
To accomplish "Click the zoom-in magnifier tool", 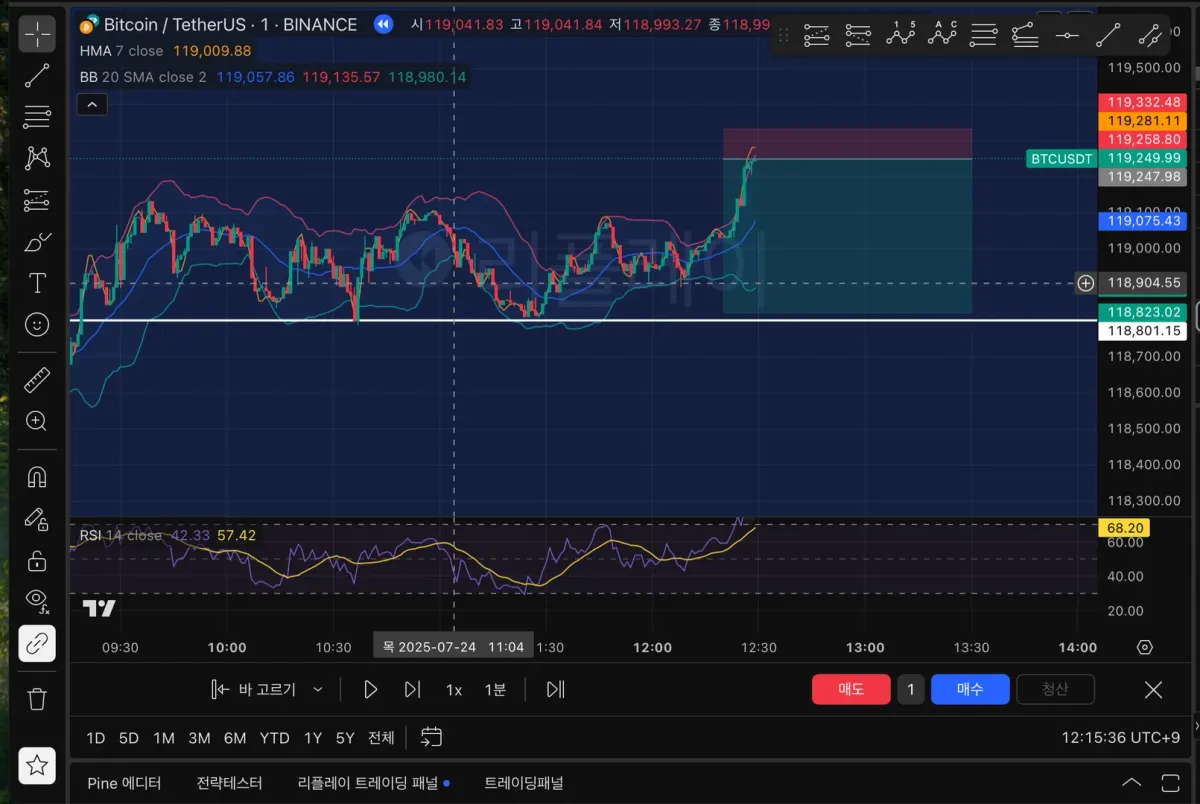I will tap(37, 421).
